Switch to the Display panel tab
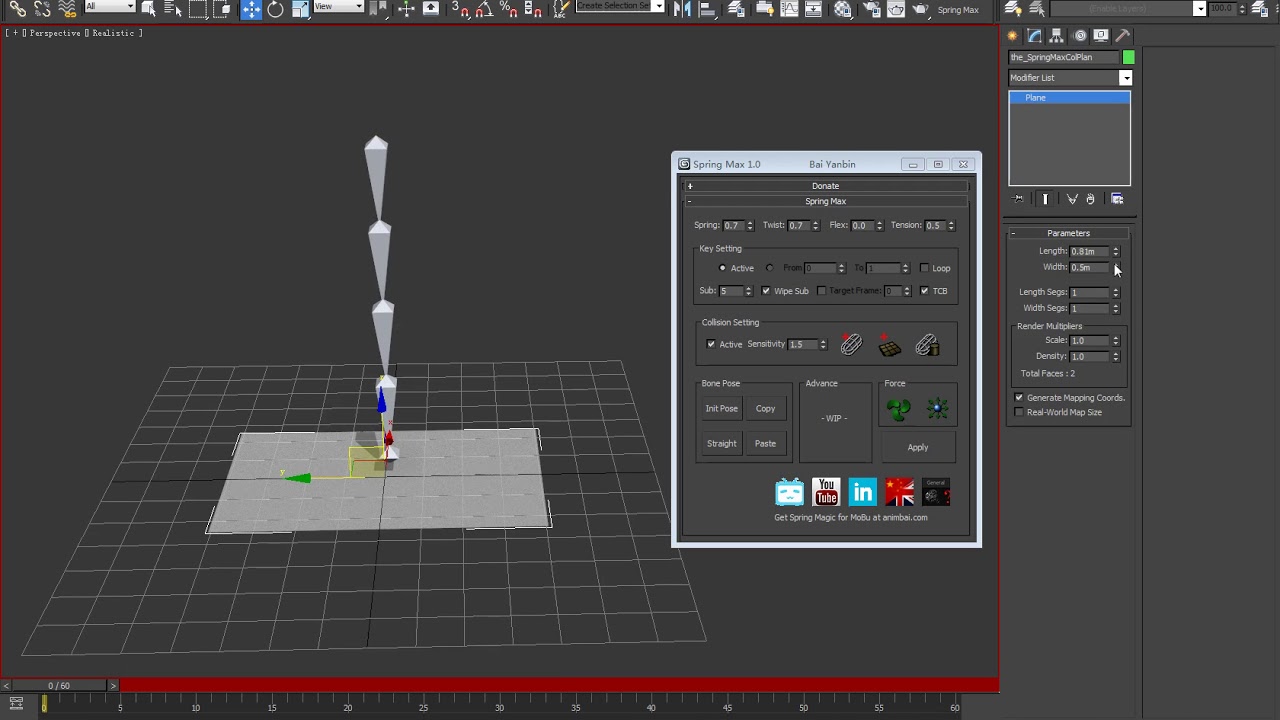Screen dimensions: 1280x720 (x=1101, y=35)
